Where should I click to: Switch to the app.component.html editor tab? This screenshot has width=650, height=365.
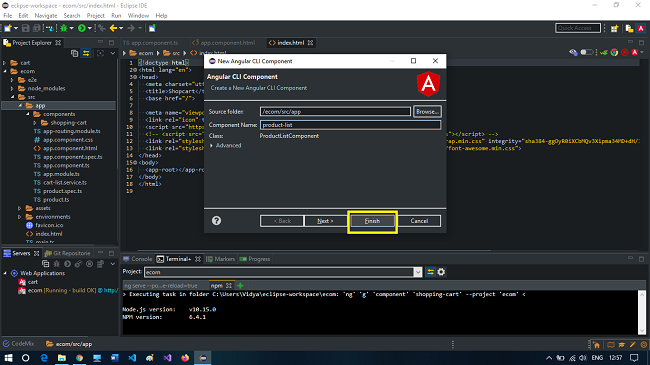point(224,43)
